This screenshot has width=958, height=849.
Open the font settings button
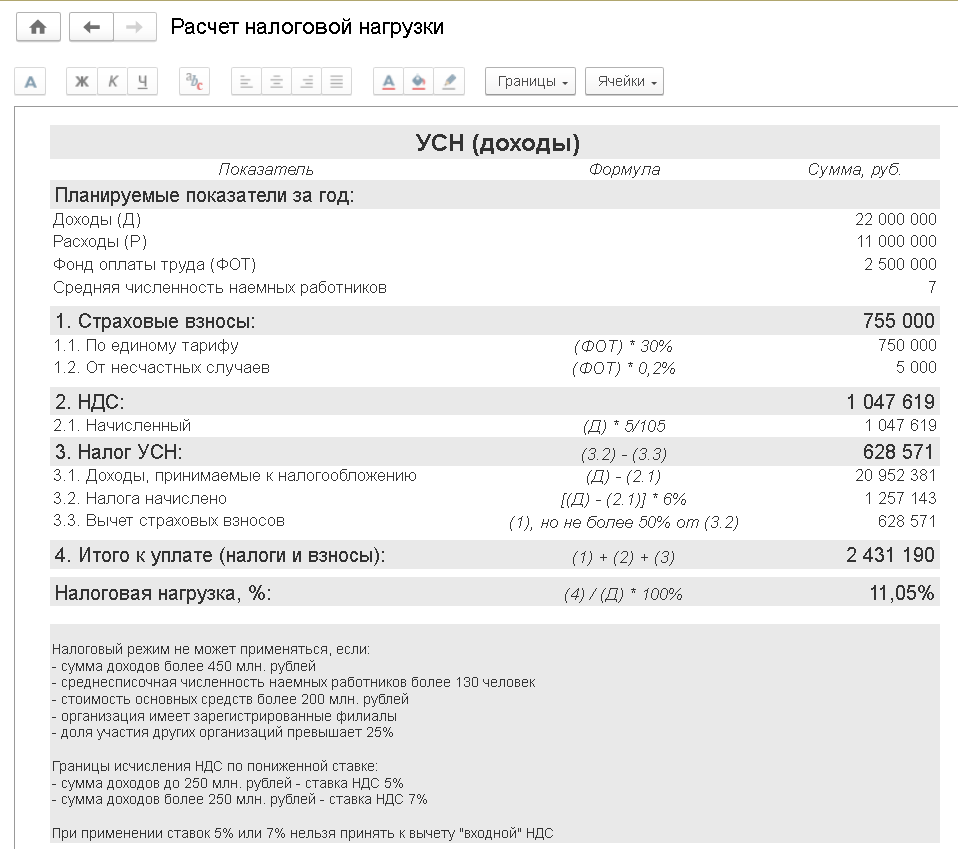click(x=30, y=82)
